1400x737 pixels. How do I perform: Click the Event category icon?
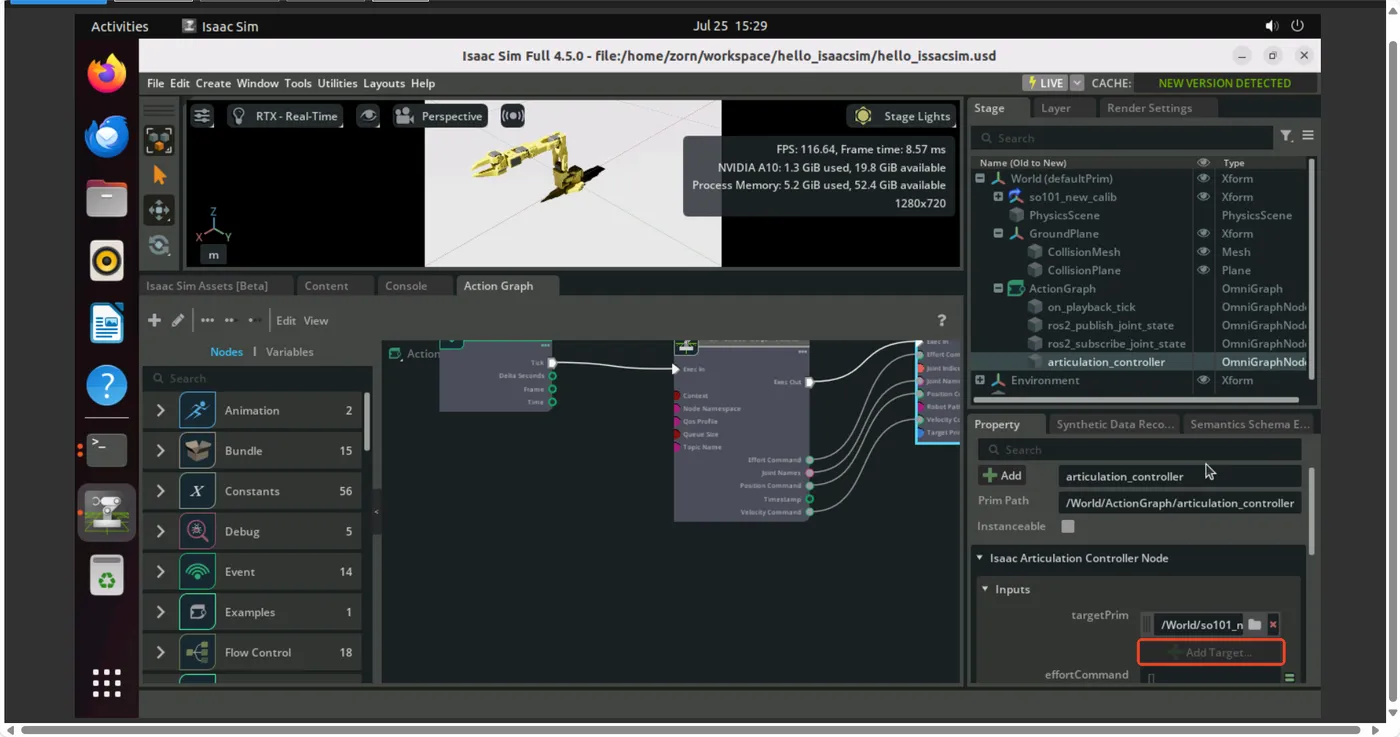click(x=198, y=571)
